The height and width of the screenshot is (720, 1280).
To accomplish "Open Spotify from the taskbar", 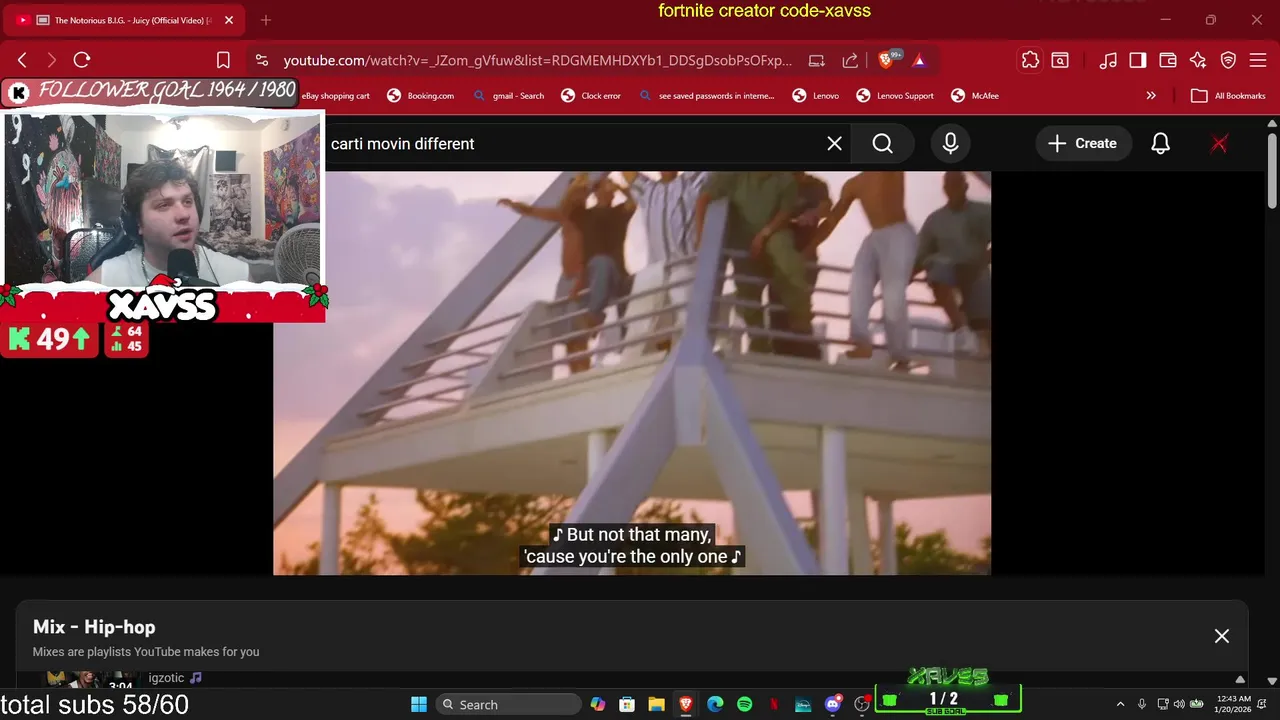I will (x=744, y=704).
